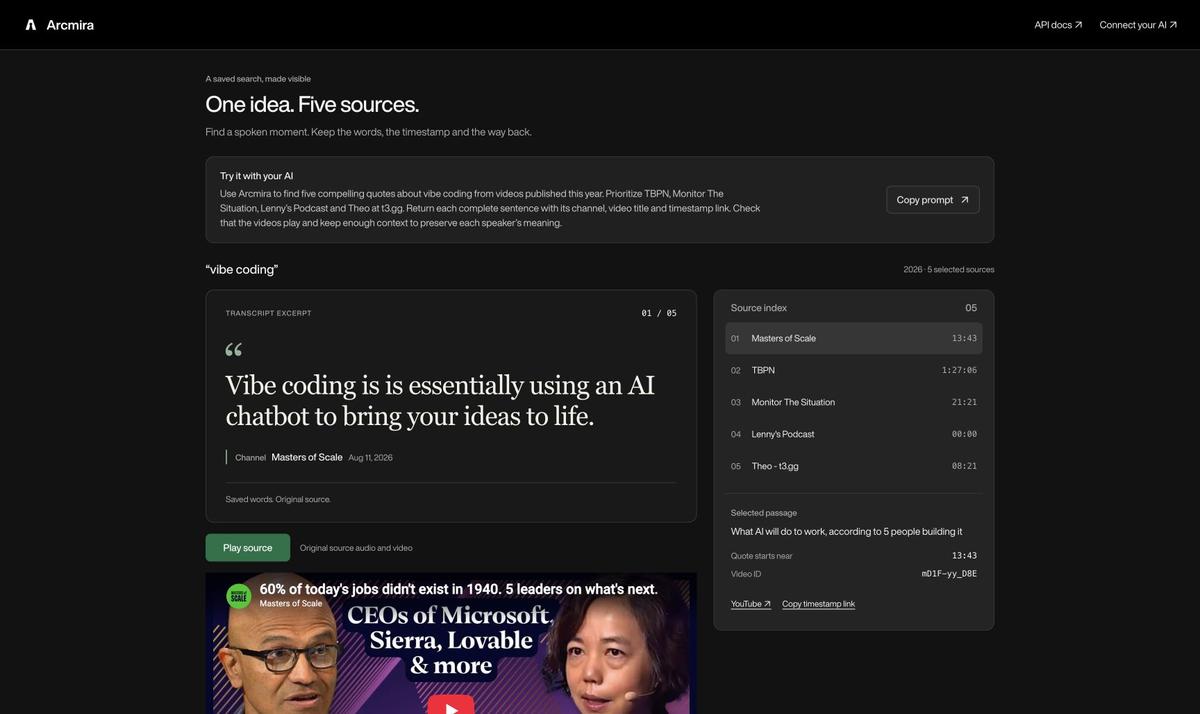Click the Saved words. Original source. note
Viewport: 1200px width, 714px height.
coord(278,499)
